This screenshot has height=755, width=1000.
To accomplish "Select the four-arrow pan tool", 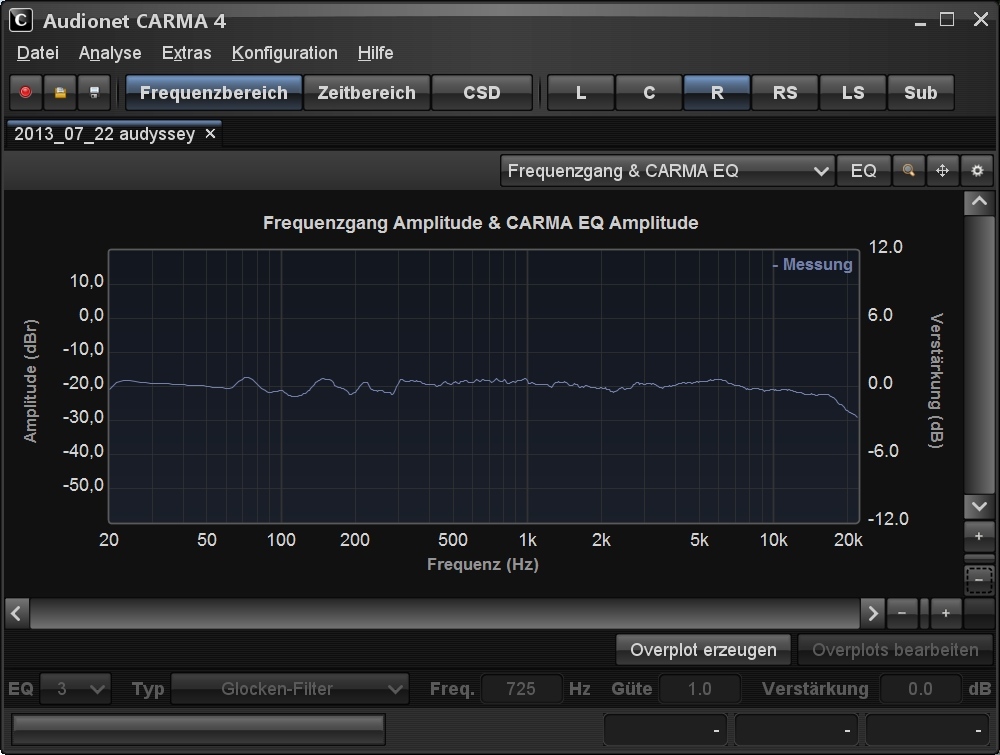I will 942,171.
